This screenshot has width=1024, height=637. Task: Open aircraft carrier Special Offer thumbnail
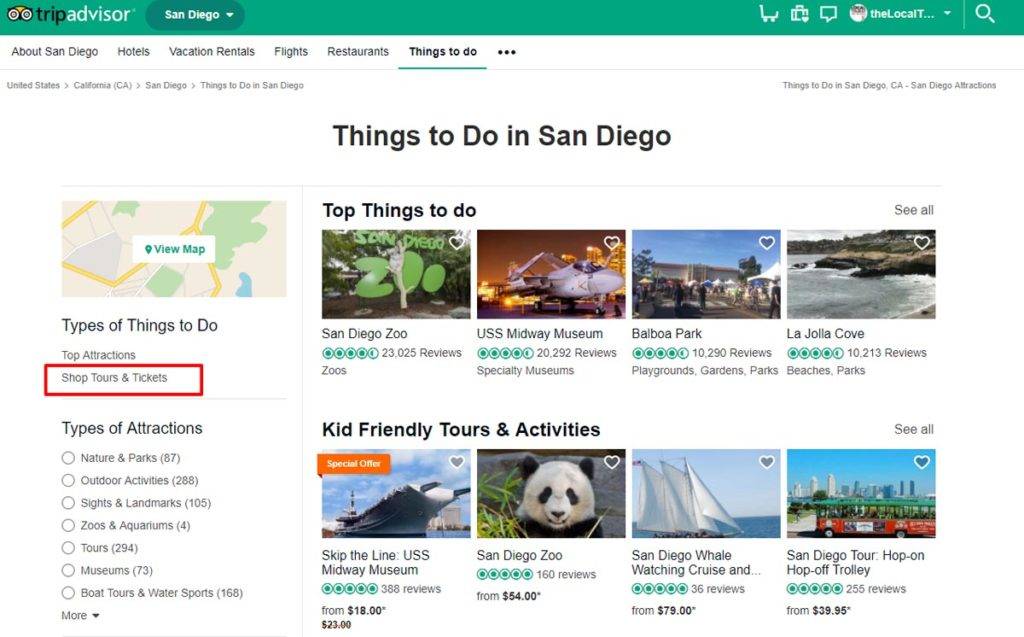tap(396, 493)
